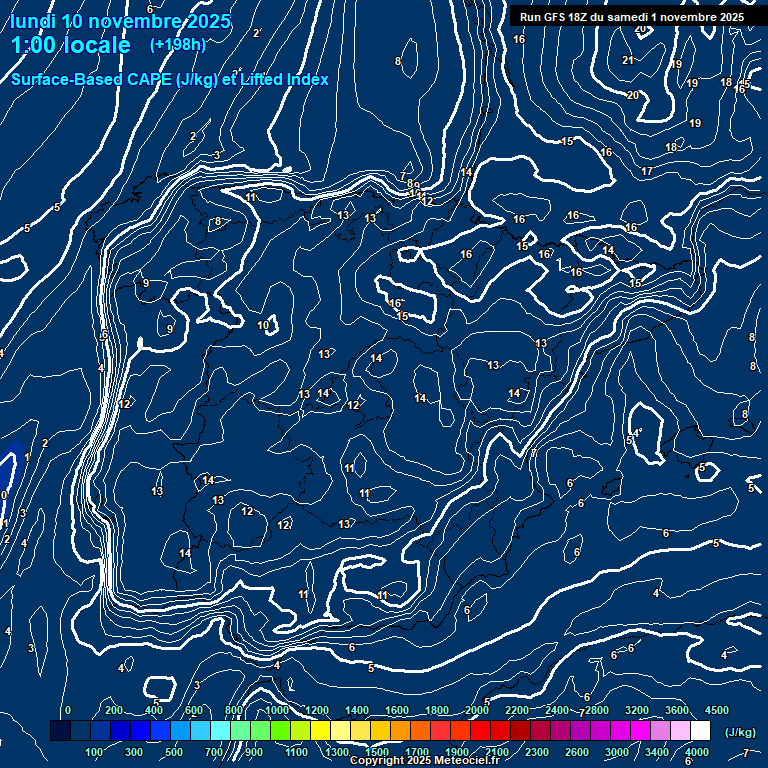The image size is (768, 768).
Task: Click the "1:00 locale" time label
Action: pos(70,46)
